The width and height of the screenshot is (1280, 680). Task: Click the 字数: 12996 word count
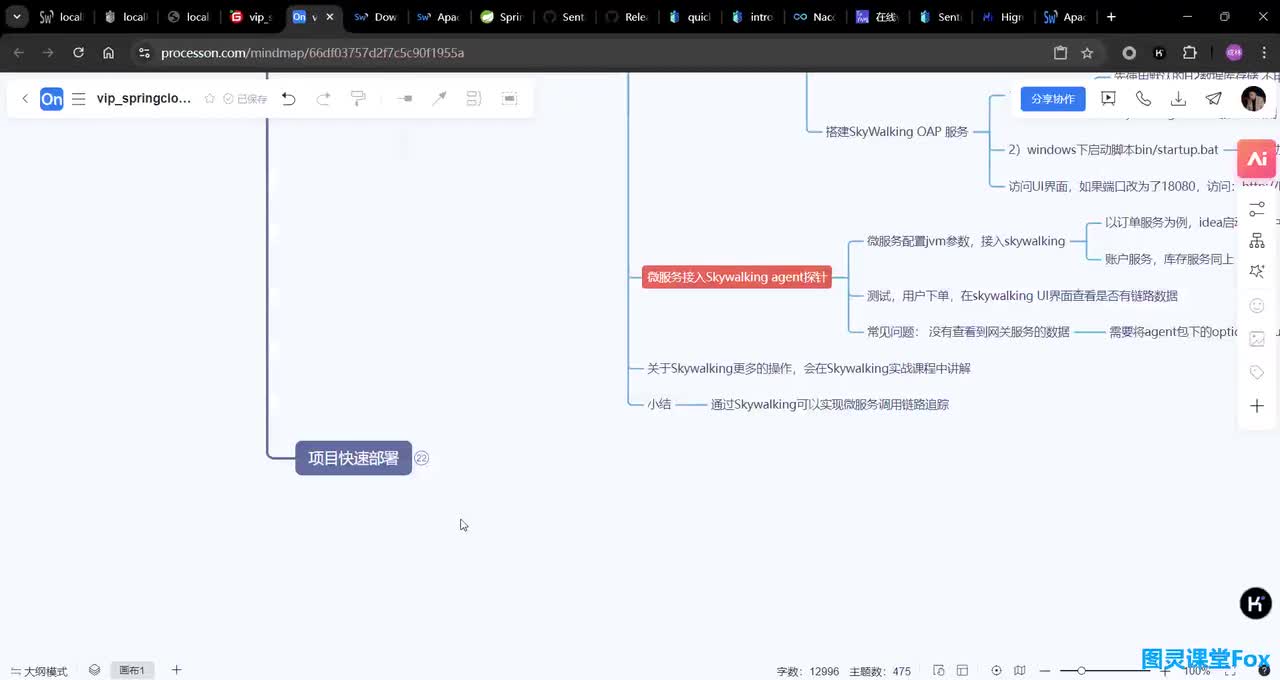coord(808,671)
